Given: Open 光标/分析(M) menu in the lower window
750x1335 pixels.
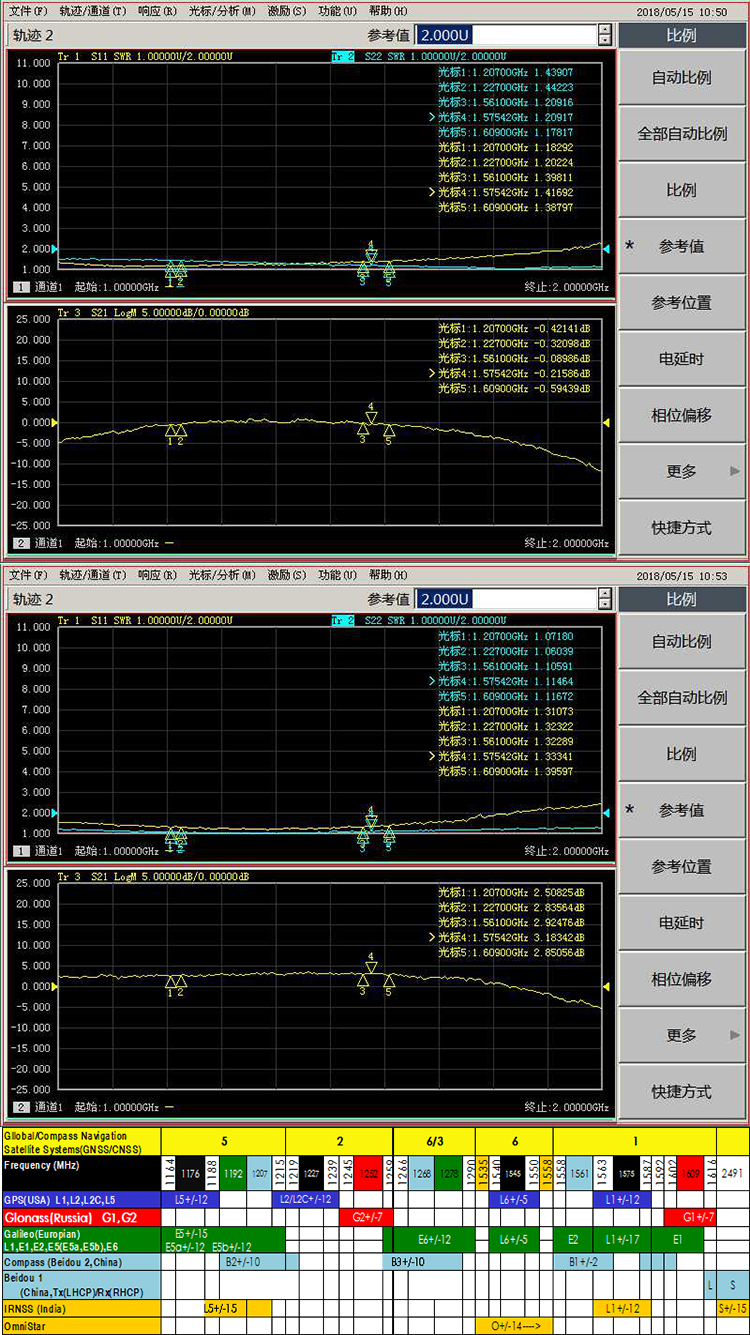Looking at the screenshot, I should coord(222,575).
